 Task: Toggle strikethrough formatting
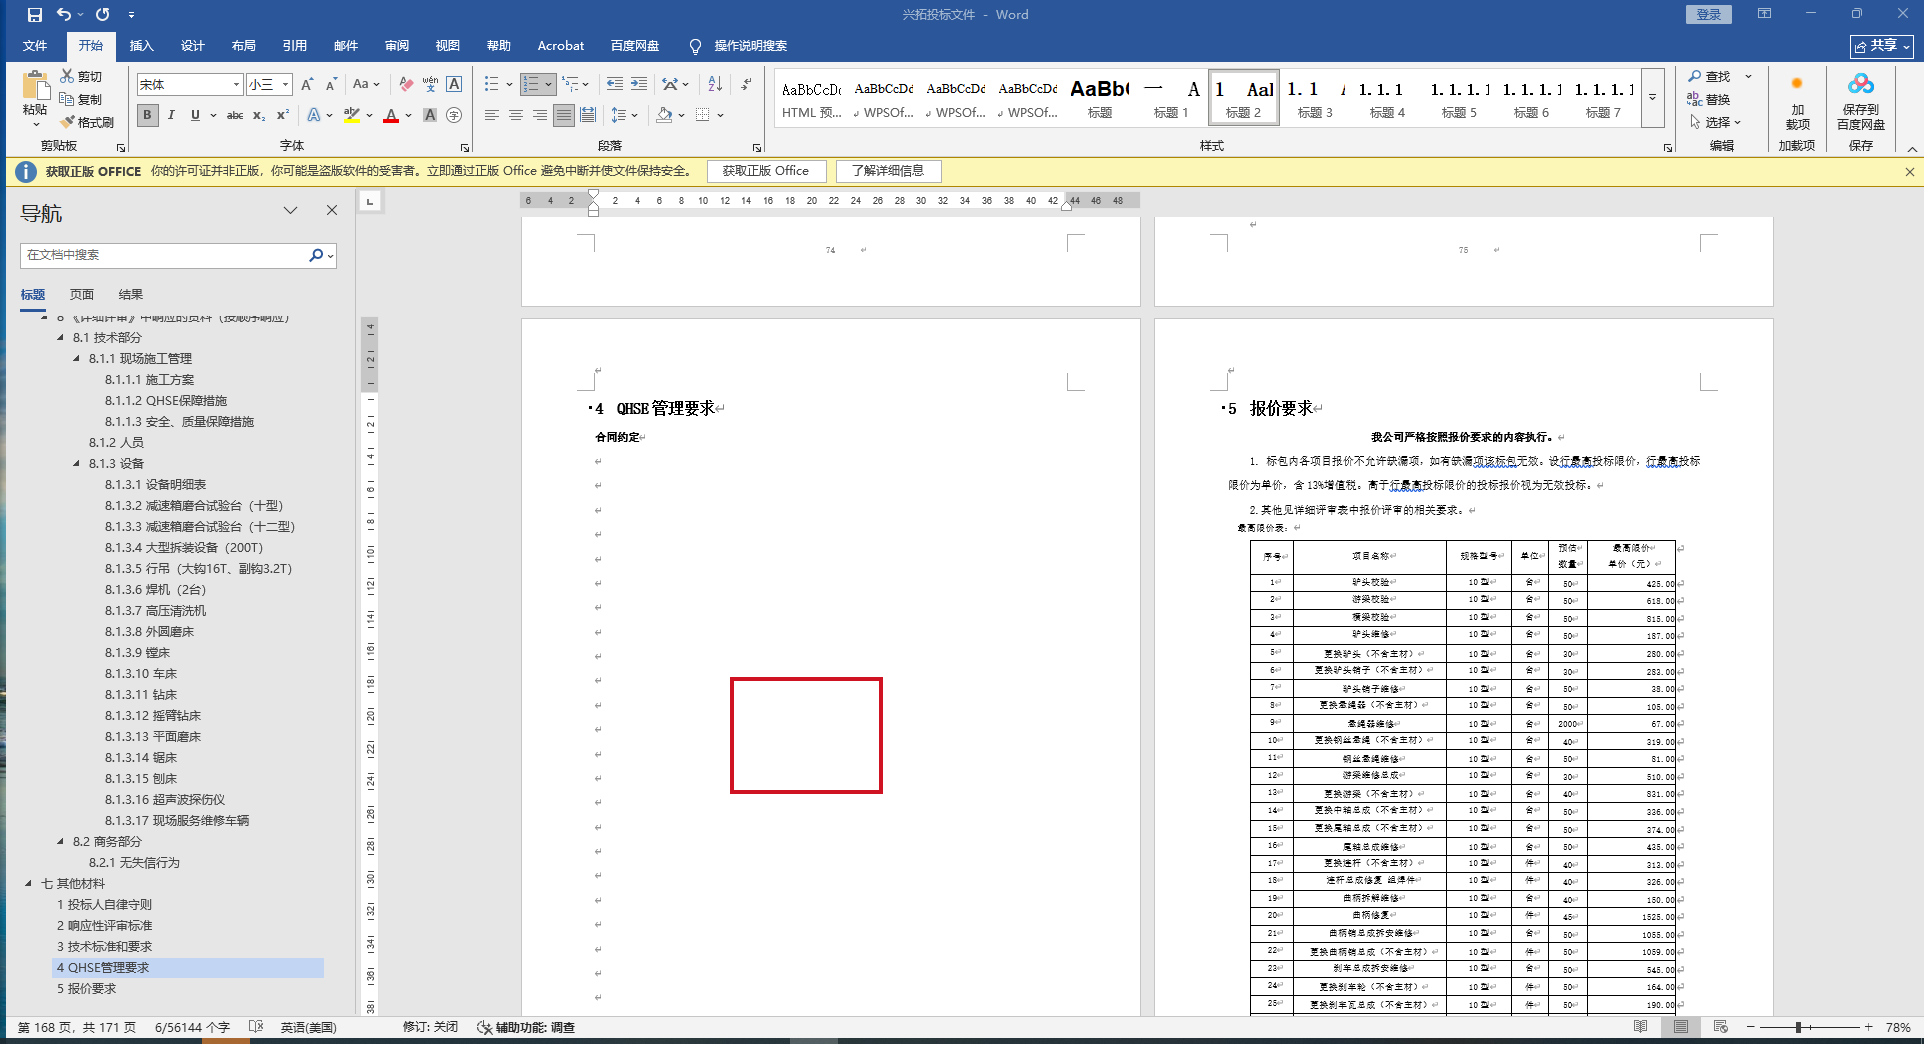pyautogui.click(x=235, y=115)
